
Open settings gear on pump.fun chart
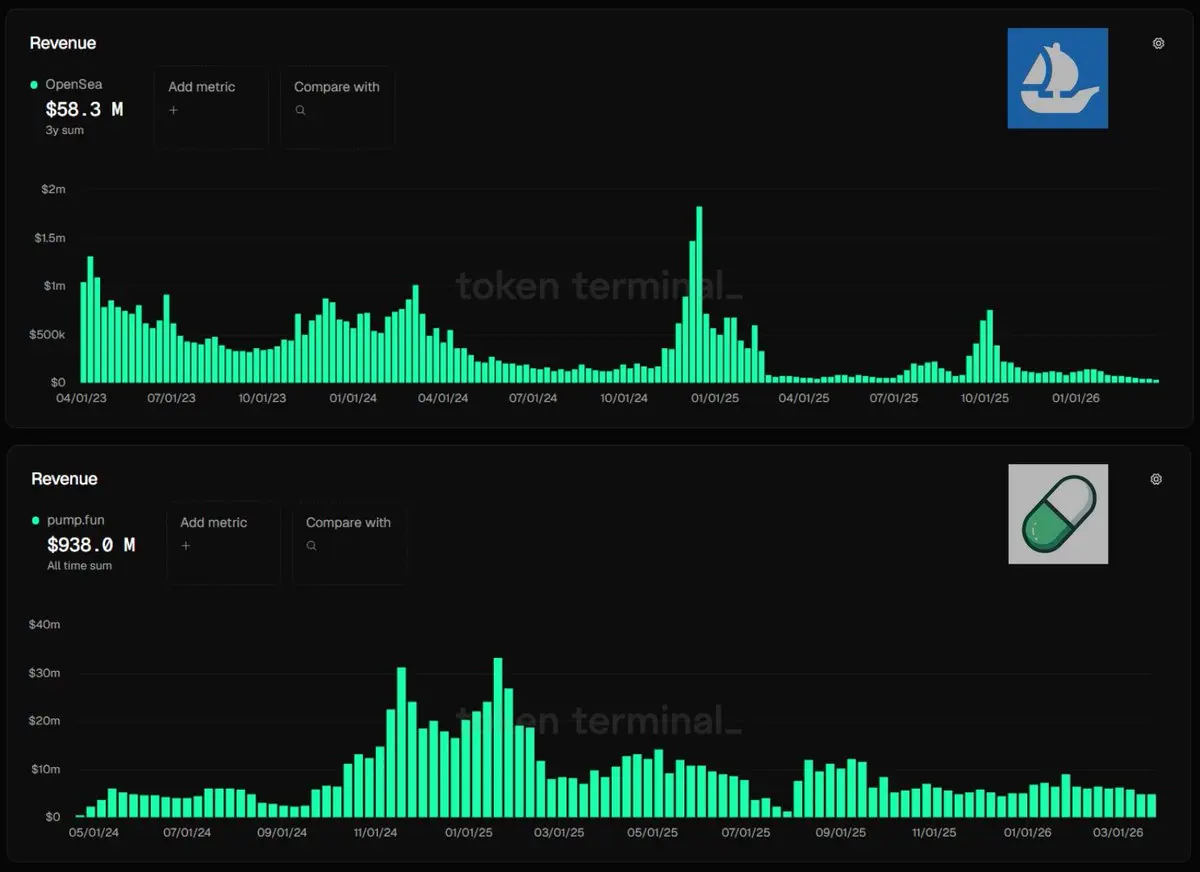pos(1156,479)
